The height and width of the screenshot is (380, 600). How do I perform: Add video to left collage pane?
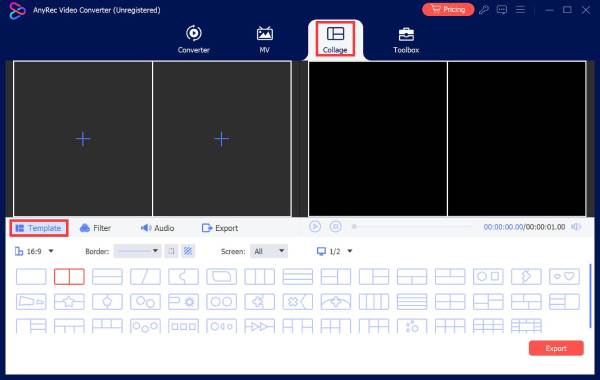click(x=83, y=139)
